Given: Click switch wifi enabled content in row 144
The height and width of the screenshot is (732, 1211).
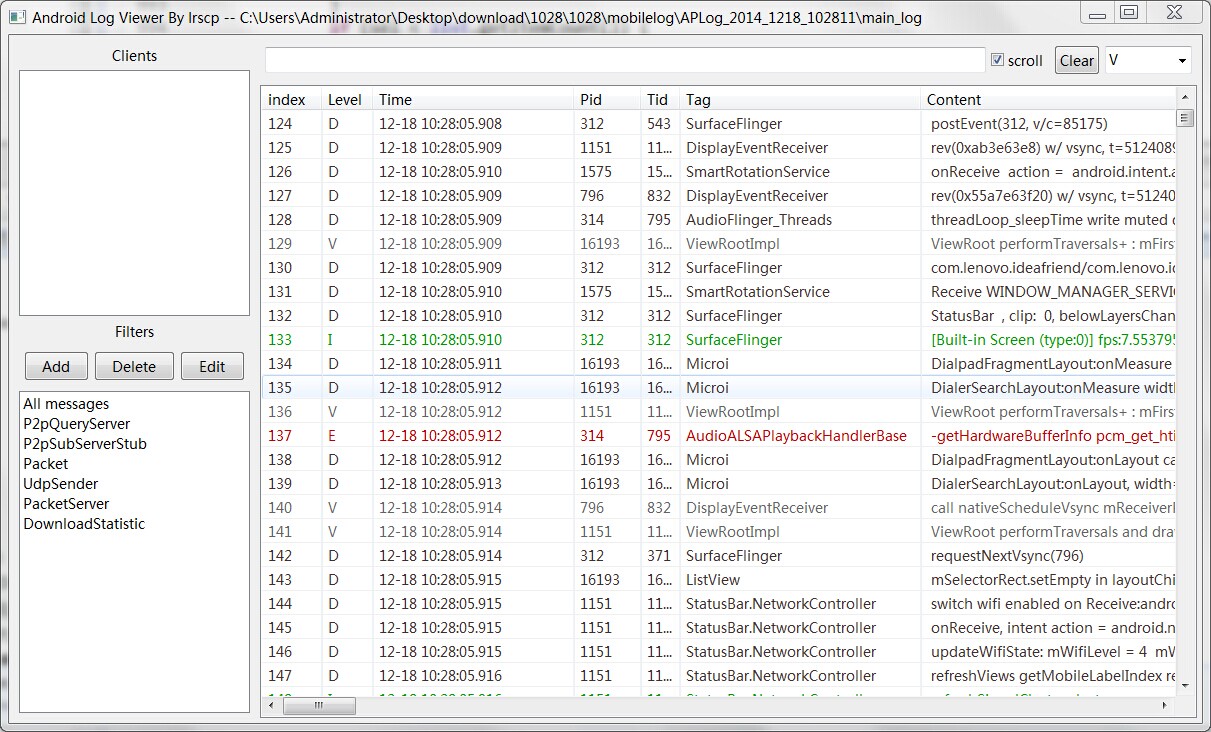Looking at the screenshot, I should [1053, 604].
